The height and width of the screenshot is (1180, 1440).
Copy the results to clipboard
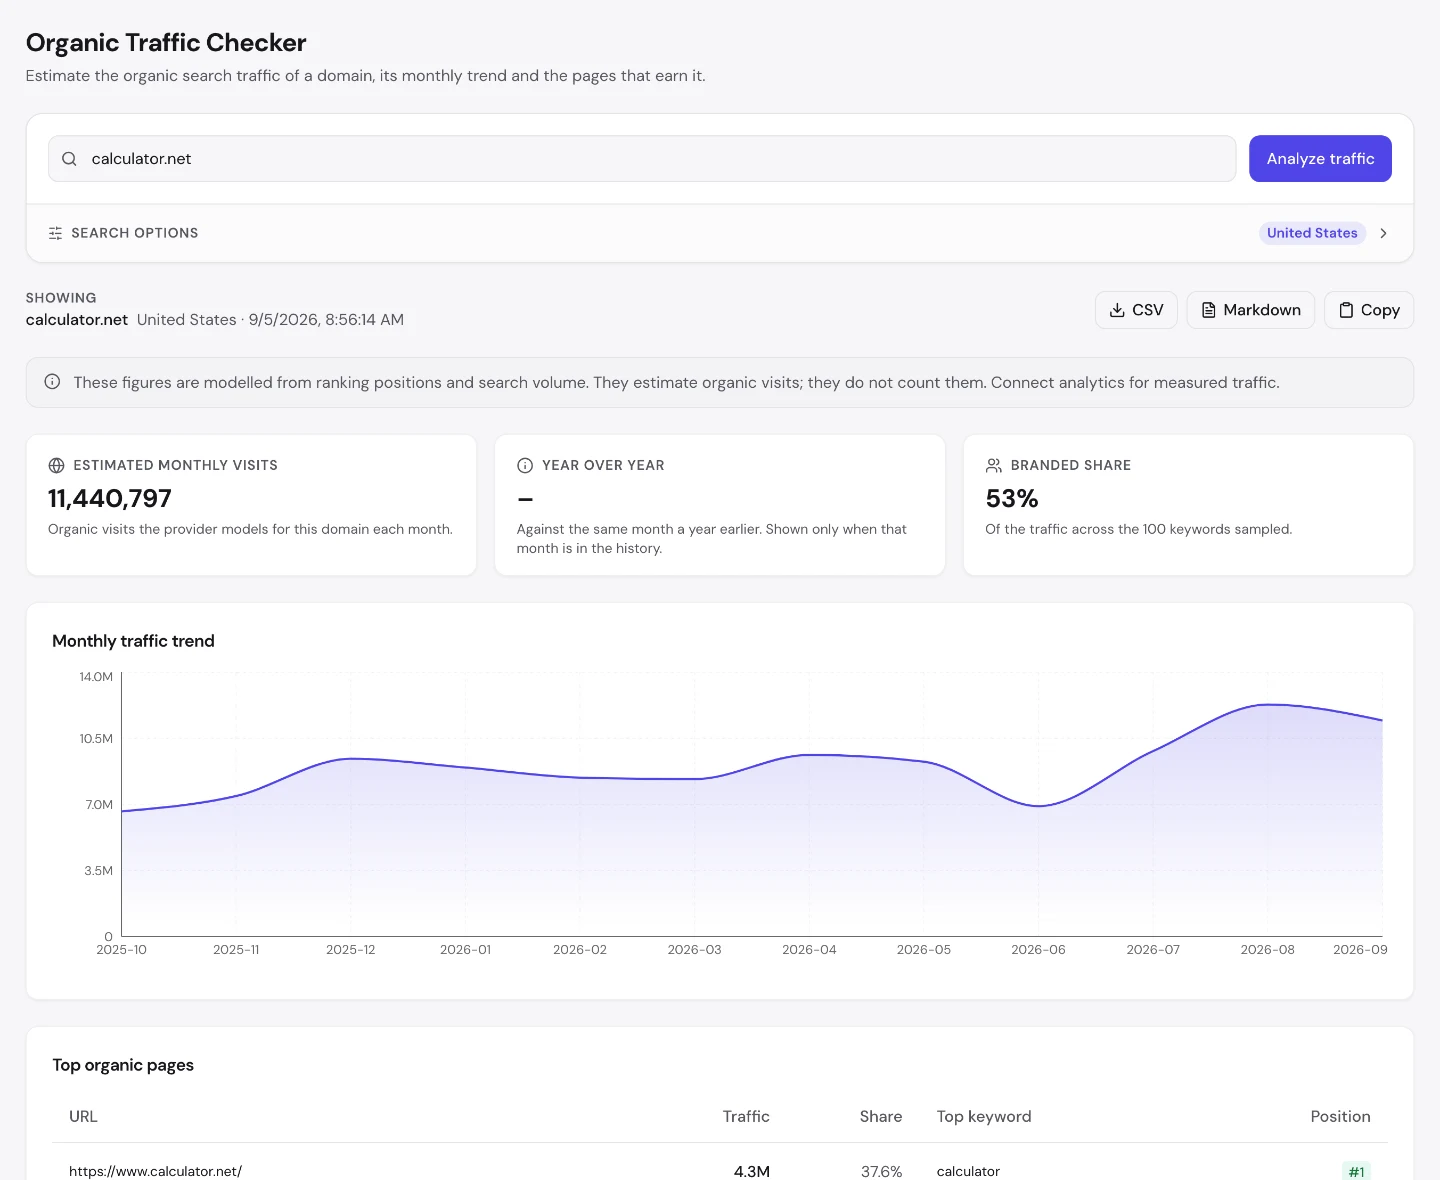[x=1369, y=310]
